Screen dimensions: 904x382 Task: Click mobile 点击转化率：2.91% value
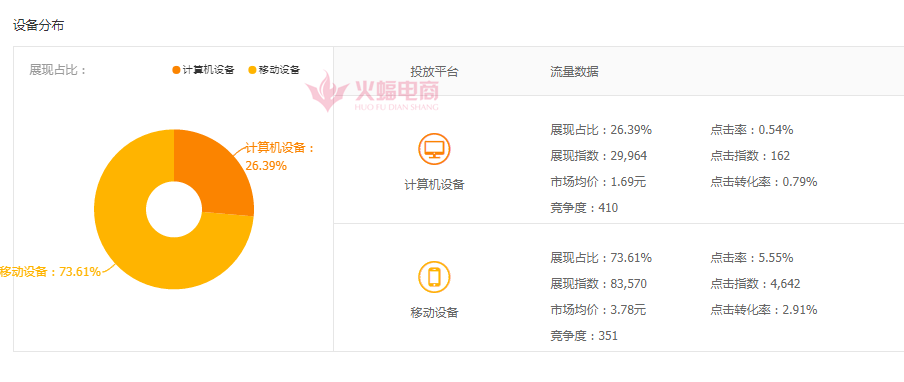tap(764, 310)
